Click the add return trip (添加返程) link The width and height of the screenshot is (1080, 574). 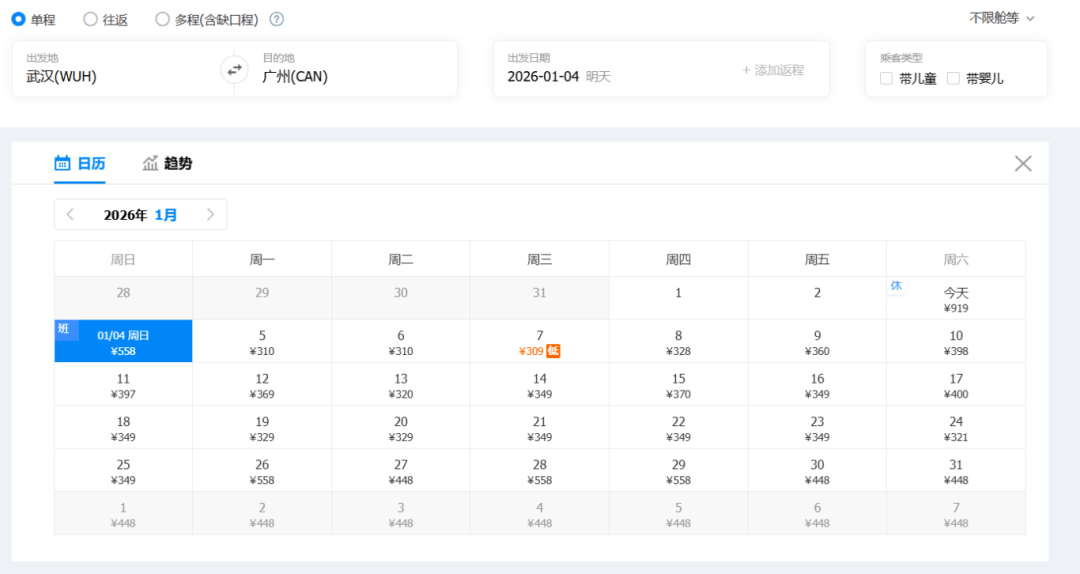[772, 70]
